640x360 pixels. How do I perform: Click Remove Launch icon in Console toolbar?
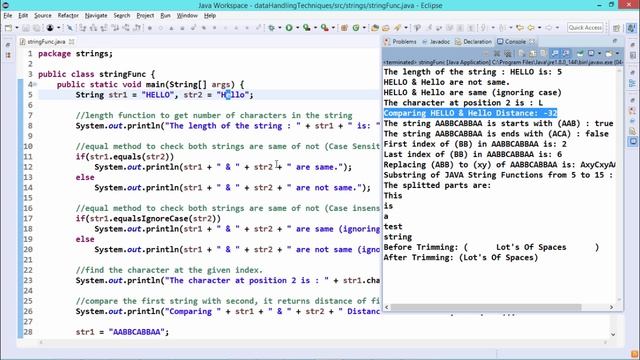(497, 53)
